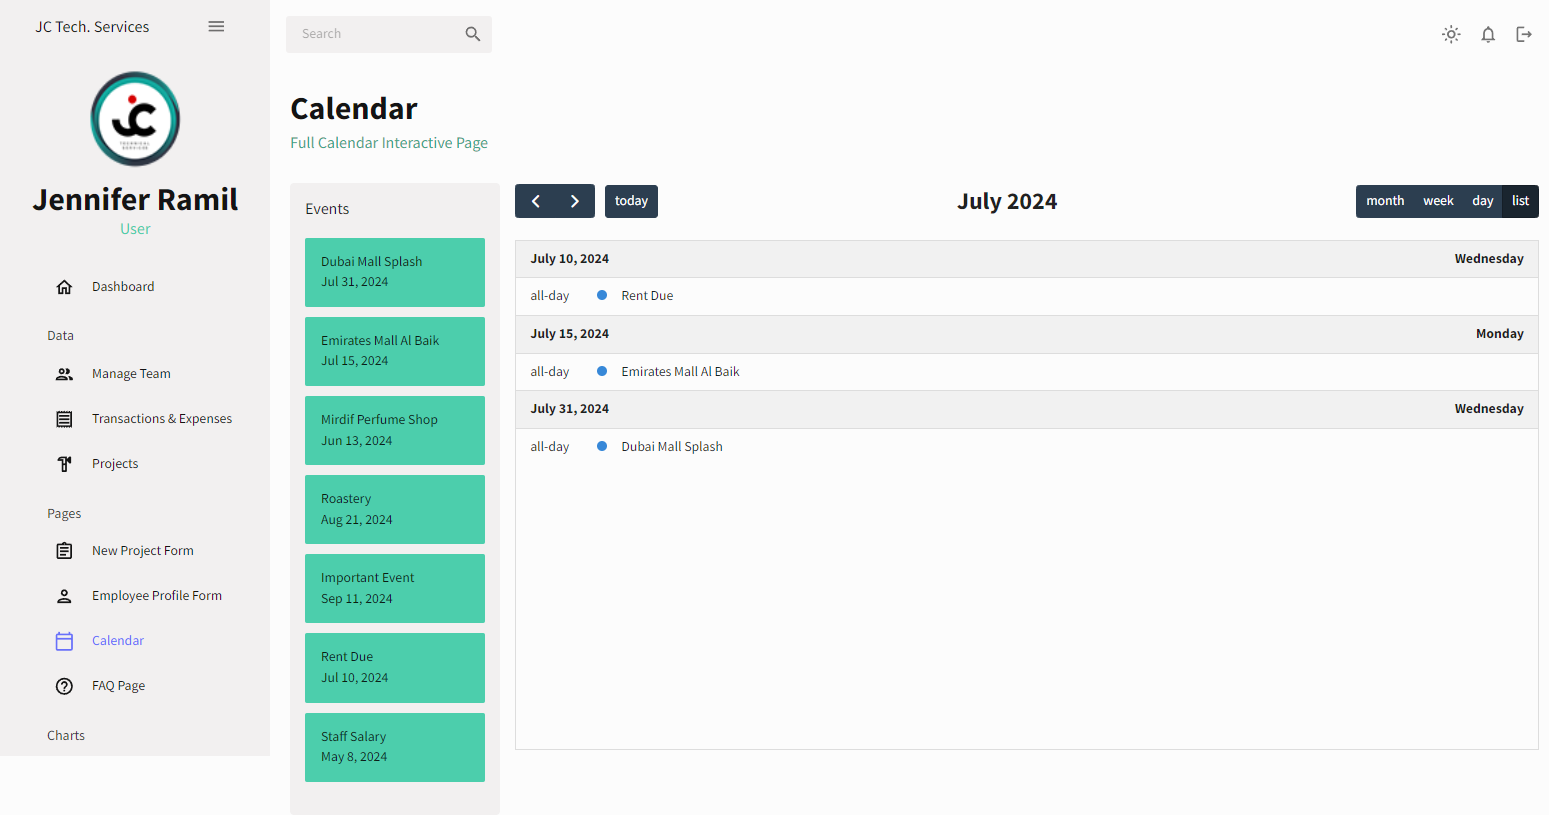Open New Project Form page
Viewport: 1549px width, 815px height.
click(x=142, y=551)
